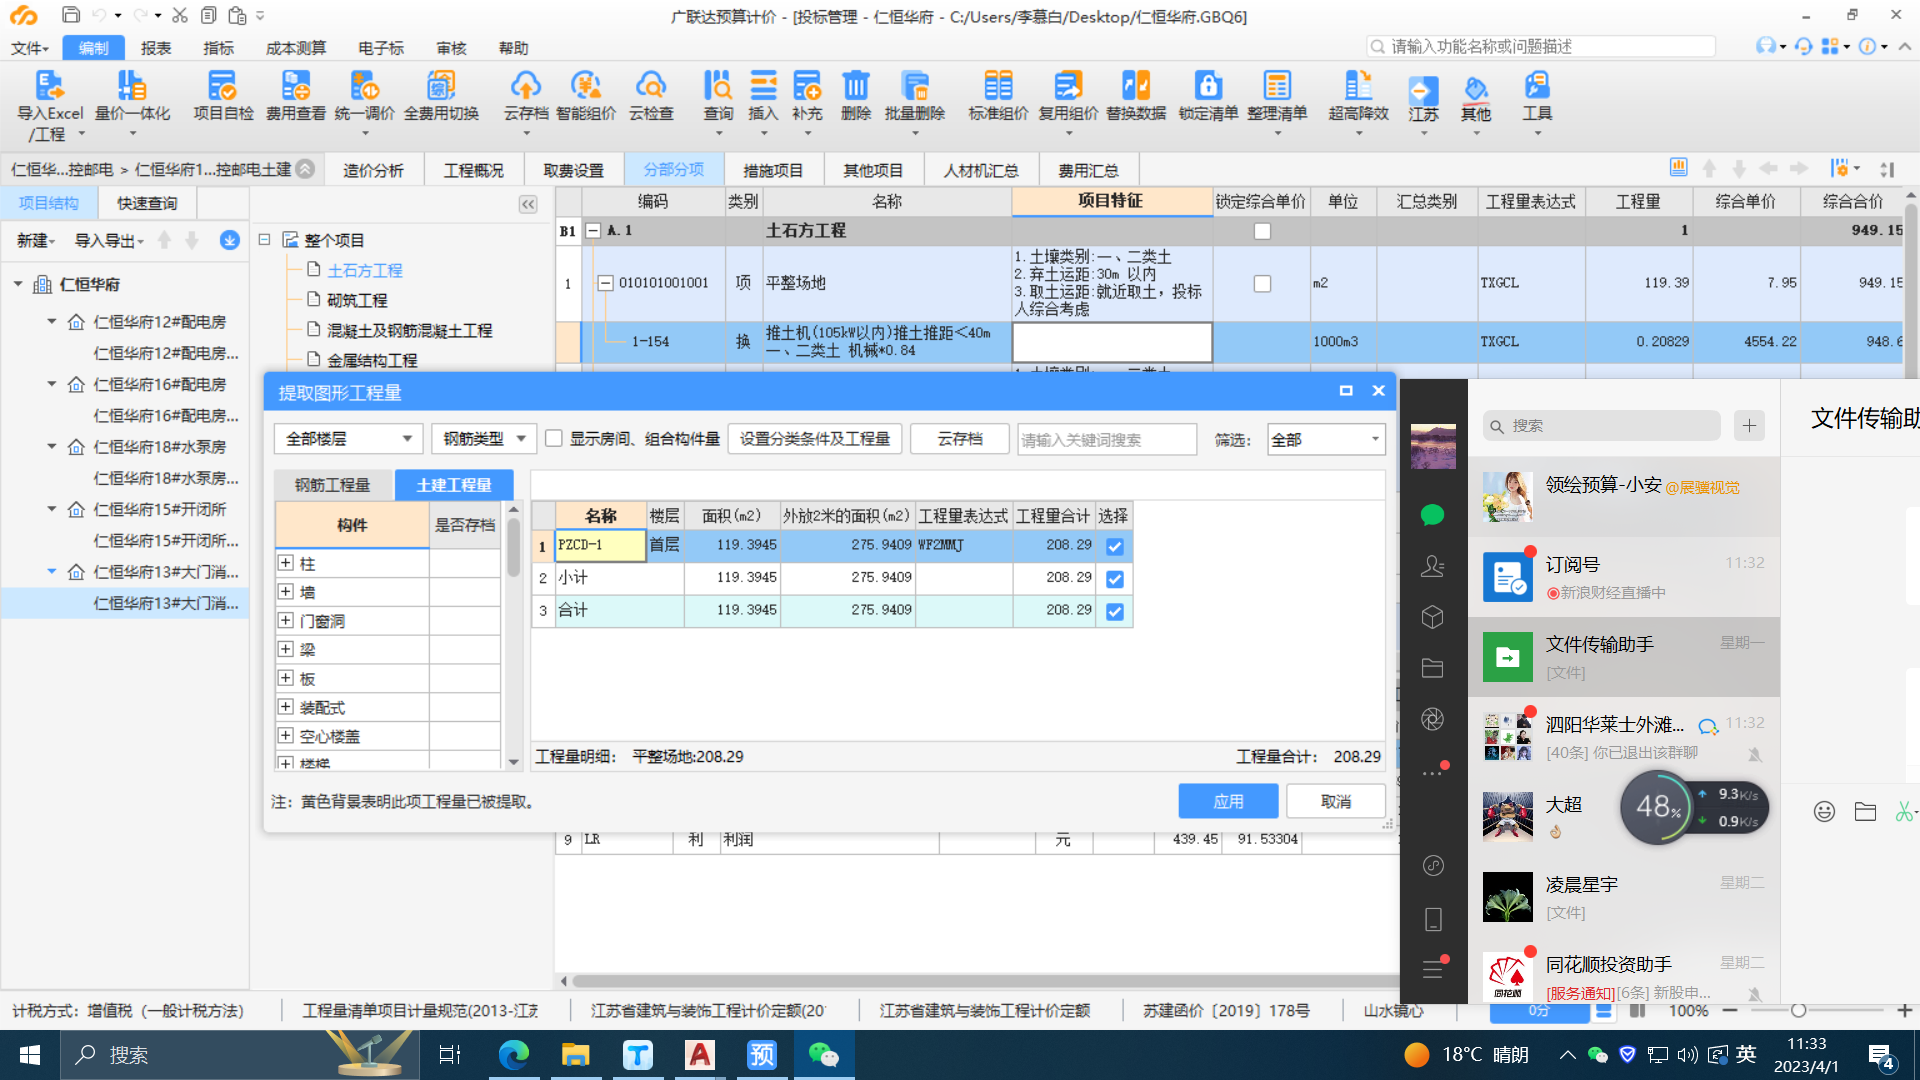The width and height of the screenshot is (1920, 1080).
Task: Open the 量价一体化 tool
Action: [x=132, y=97]
